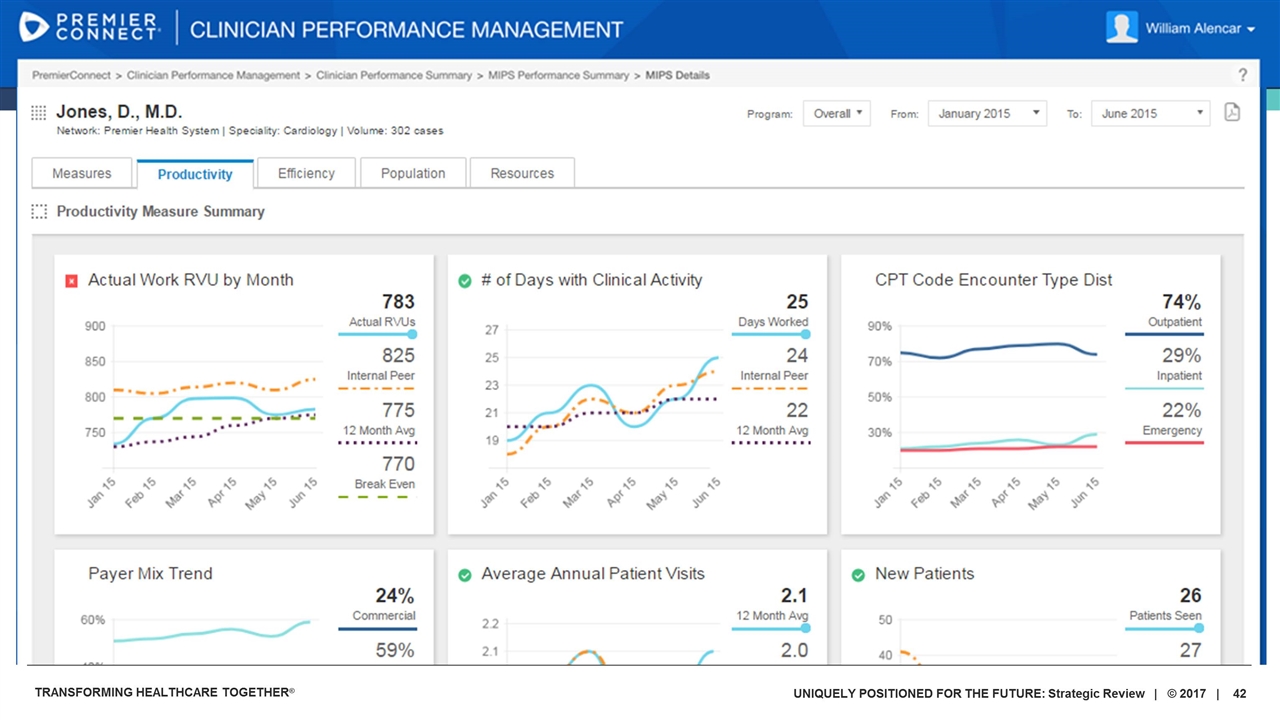Click the CPT Code Encounter Type chart
The image size is (1280, 720).
[x=990, y=417]
